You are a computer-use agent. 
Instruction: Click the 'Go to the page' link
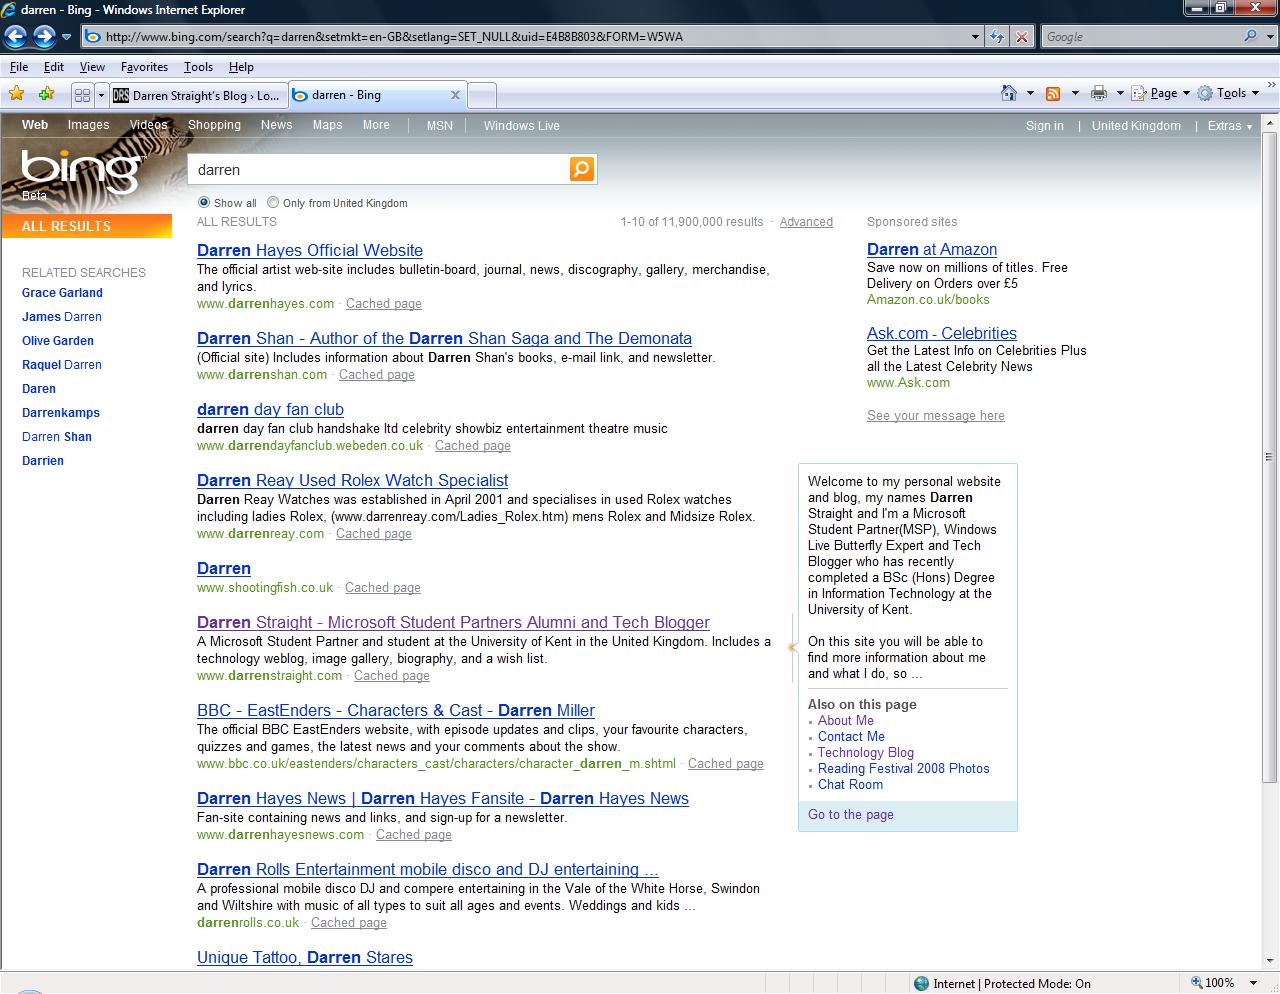tap(851, 814)
